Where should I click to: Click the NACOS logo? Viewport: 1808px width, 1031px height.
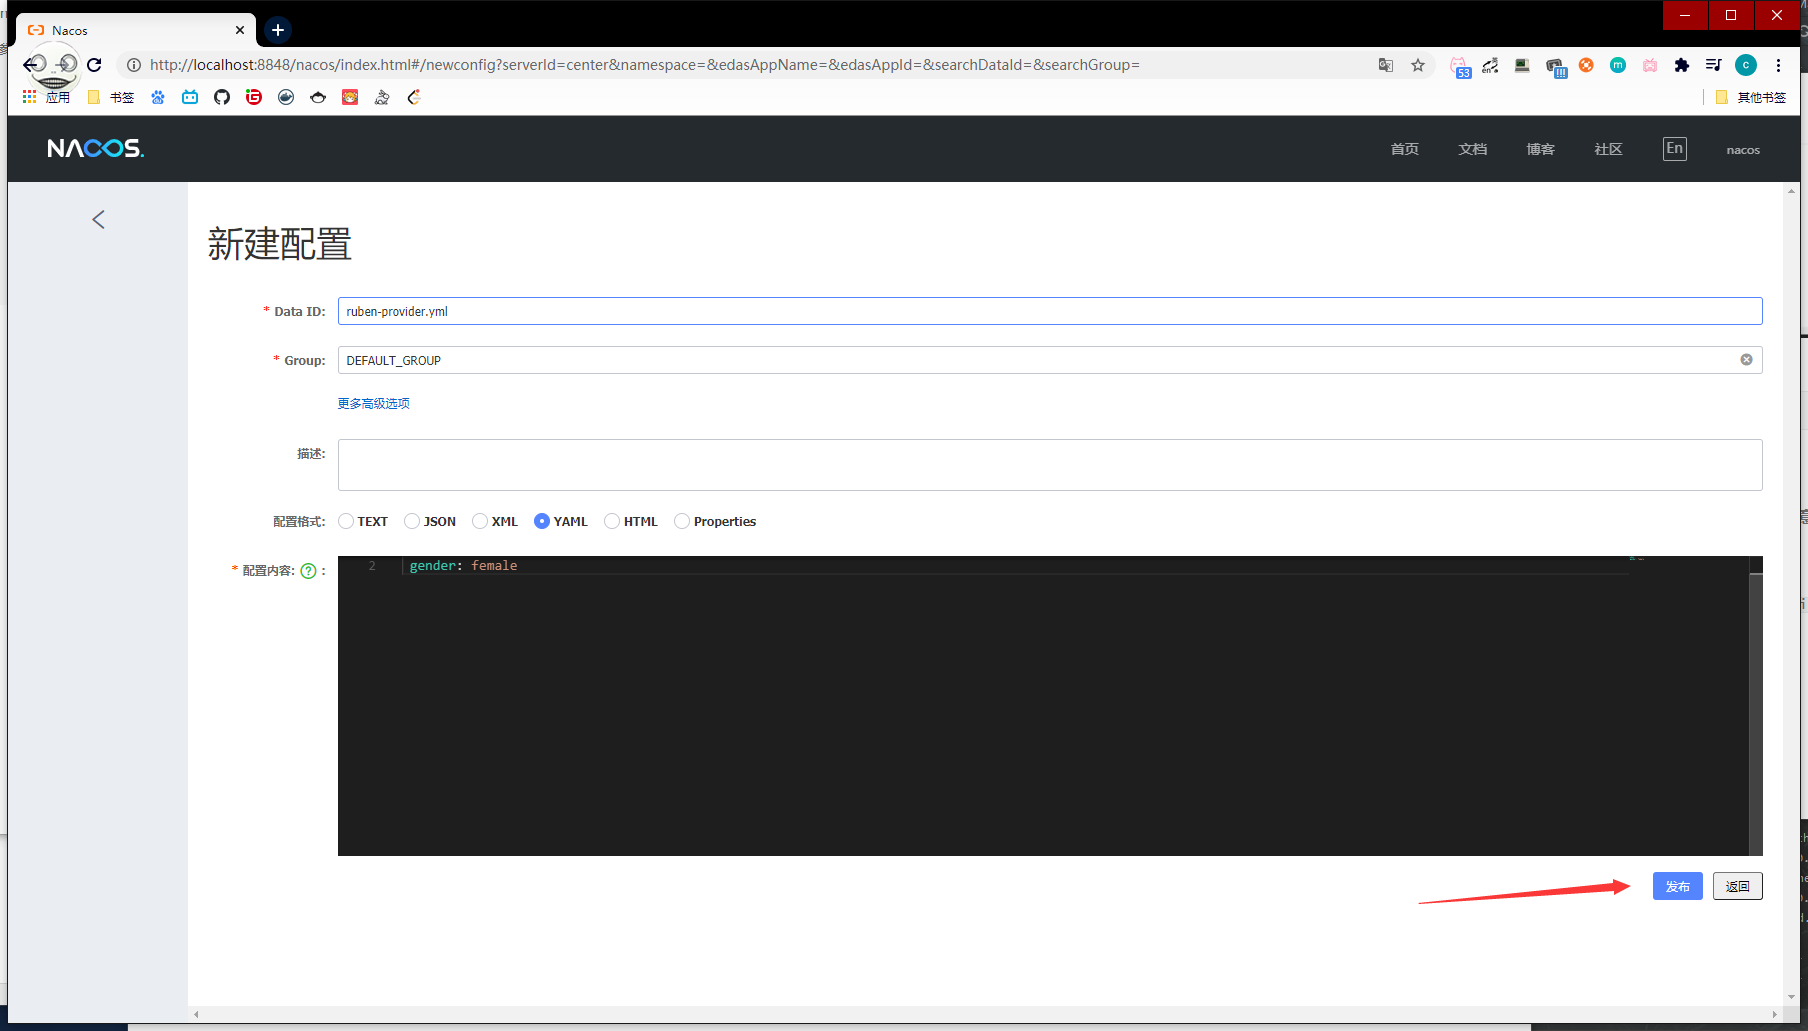point(96,149)
